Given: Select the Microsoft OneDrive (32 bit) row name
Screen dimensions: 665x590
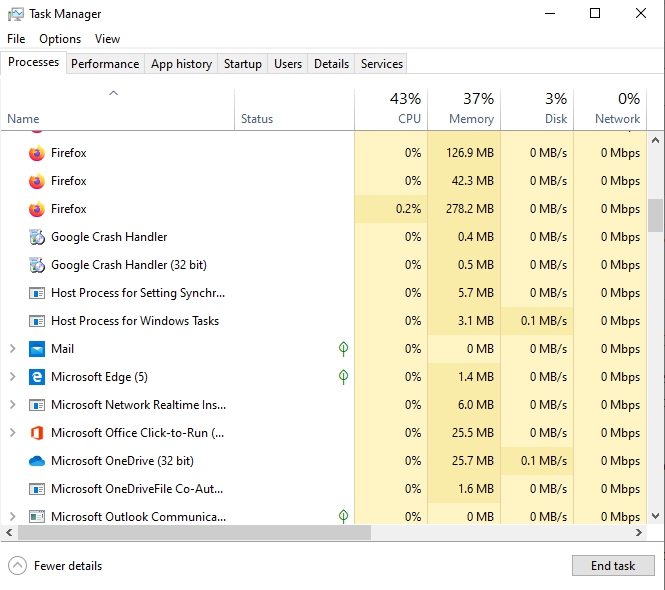Looking at the screenshot, I should tap(122, 461).
